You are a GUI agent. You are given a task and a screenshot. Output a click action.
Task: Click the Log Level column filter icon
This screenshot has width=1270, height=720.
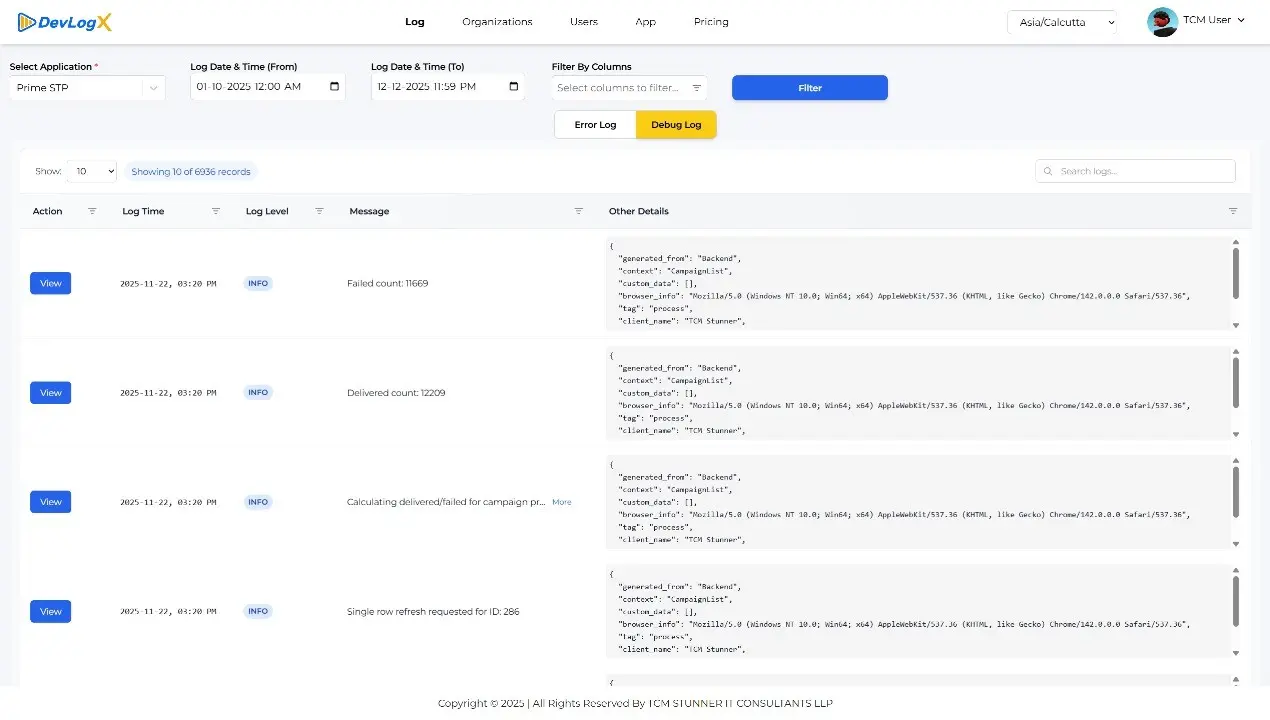pos(320,211)
